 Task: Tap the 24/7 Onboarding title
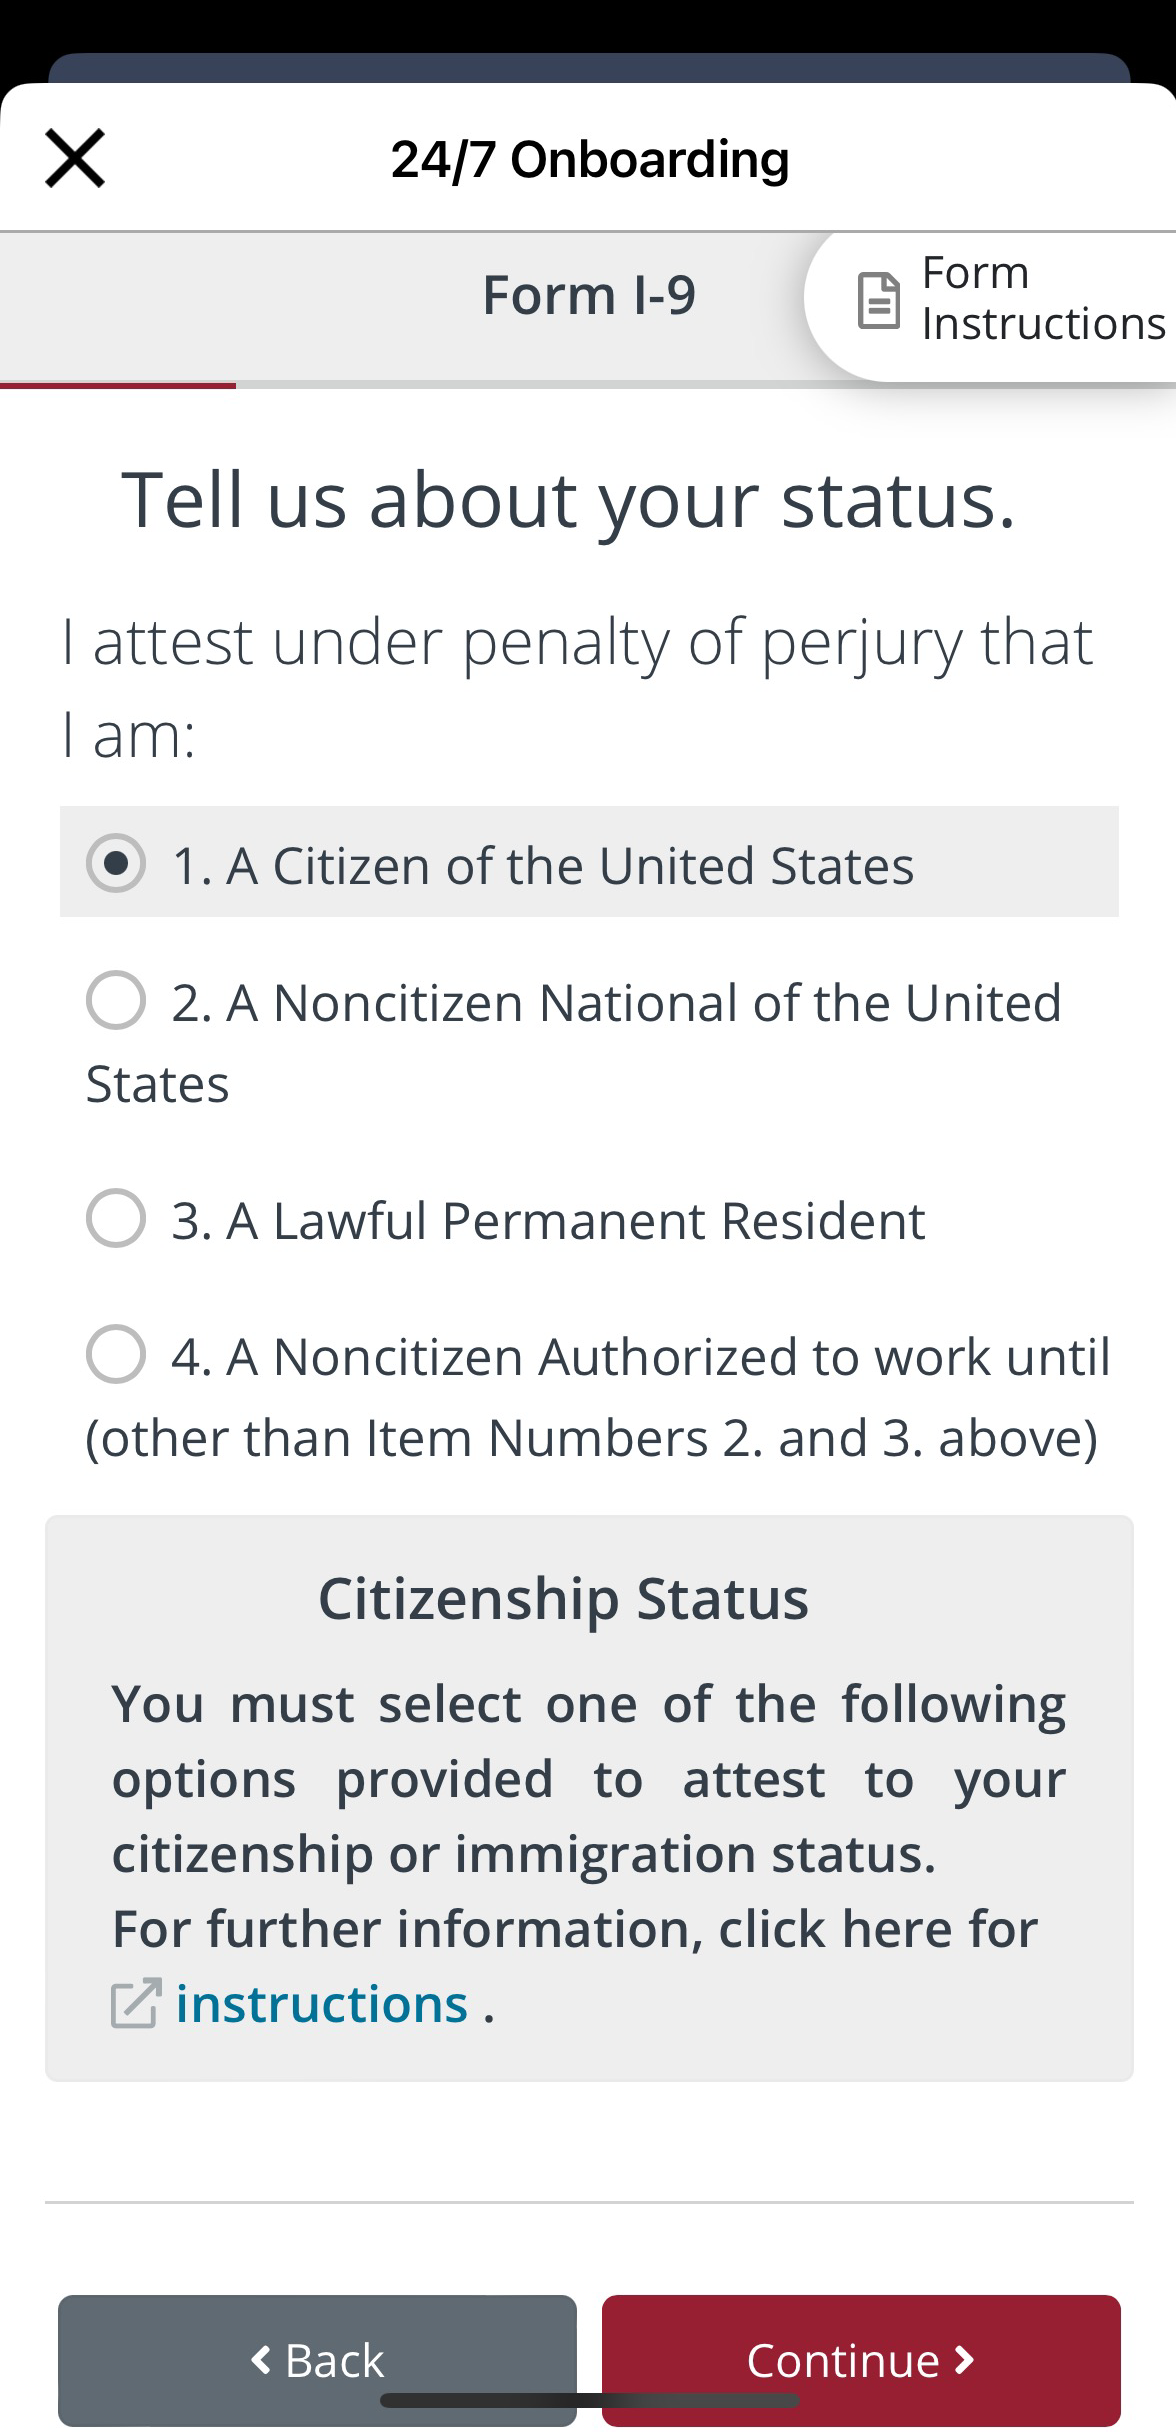coord(589,159)
